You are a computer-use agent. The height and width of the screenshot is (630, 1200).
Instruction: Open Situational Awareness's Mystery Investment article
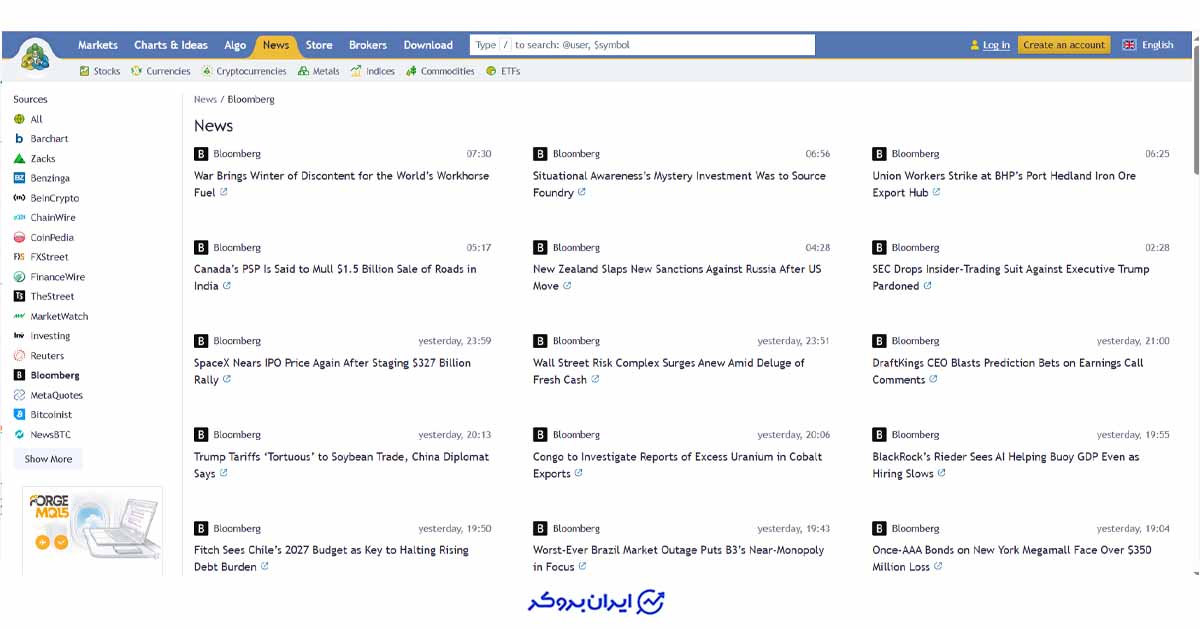(679, 184)
